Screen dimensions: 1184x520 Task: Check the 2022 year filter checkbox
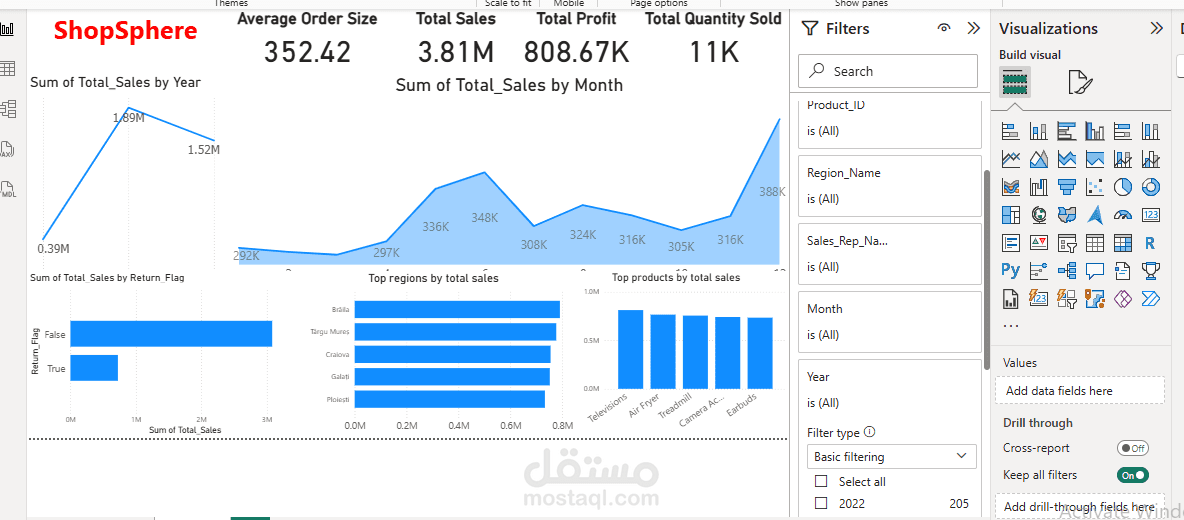point(822,503)
